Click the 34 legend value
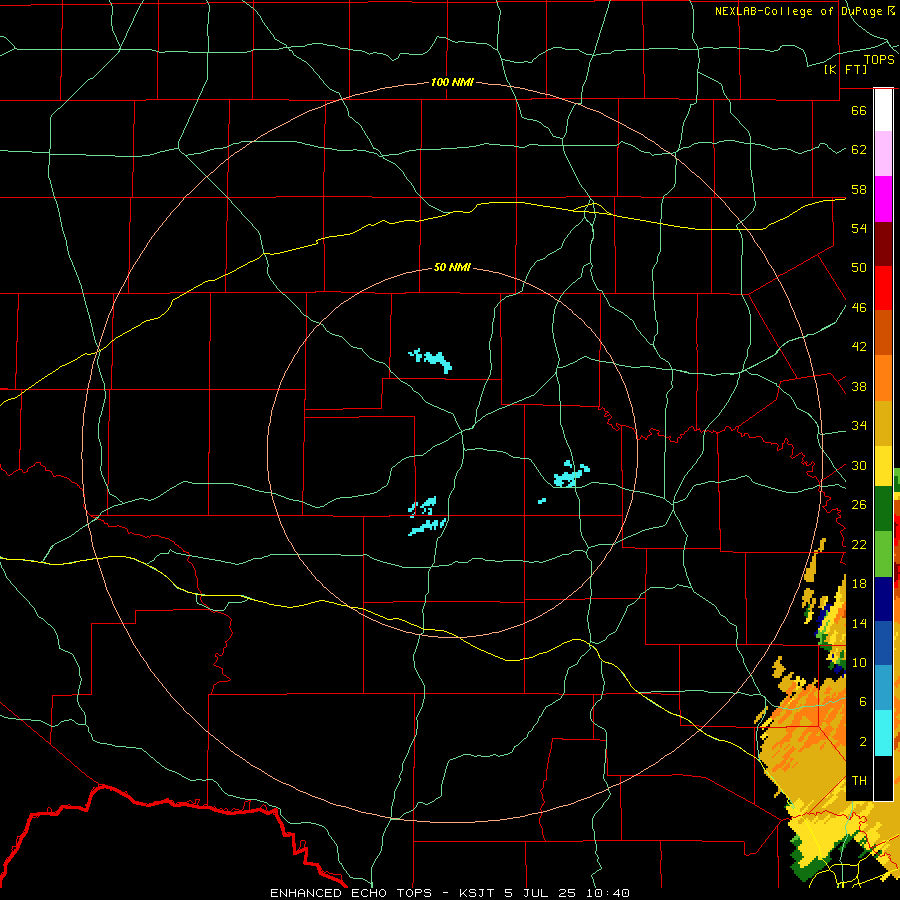 [x=859, y=425]
